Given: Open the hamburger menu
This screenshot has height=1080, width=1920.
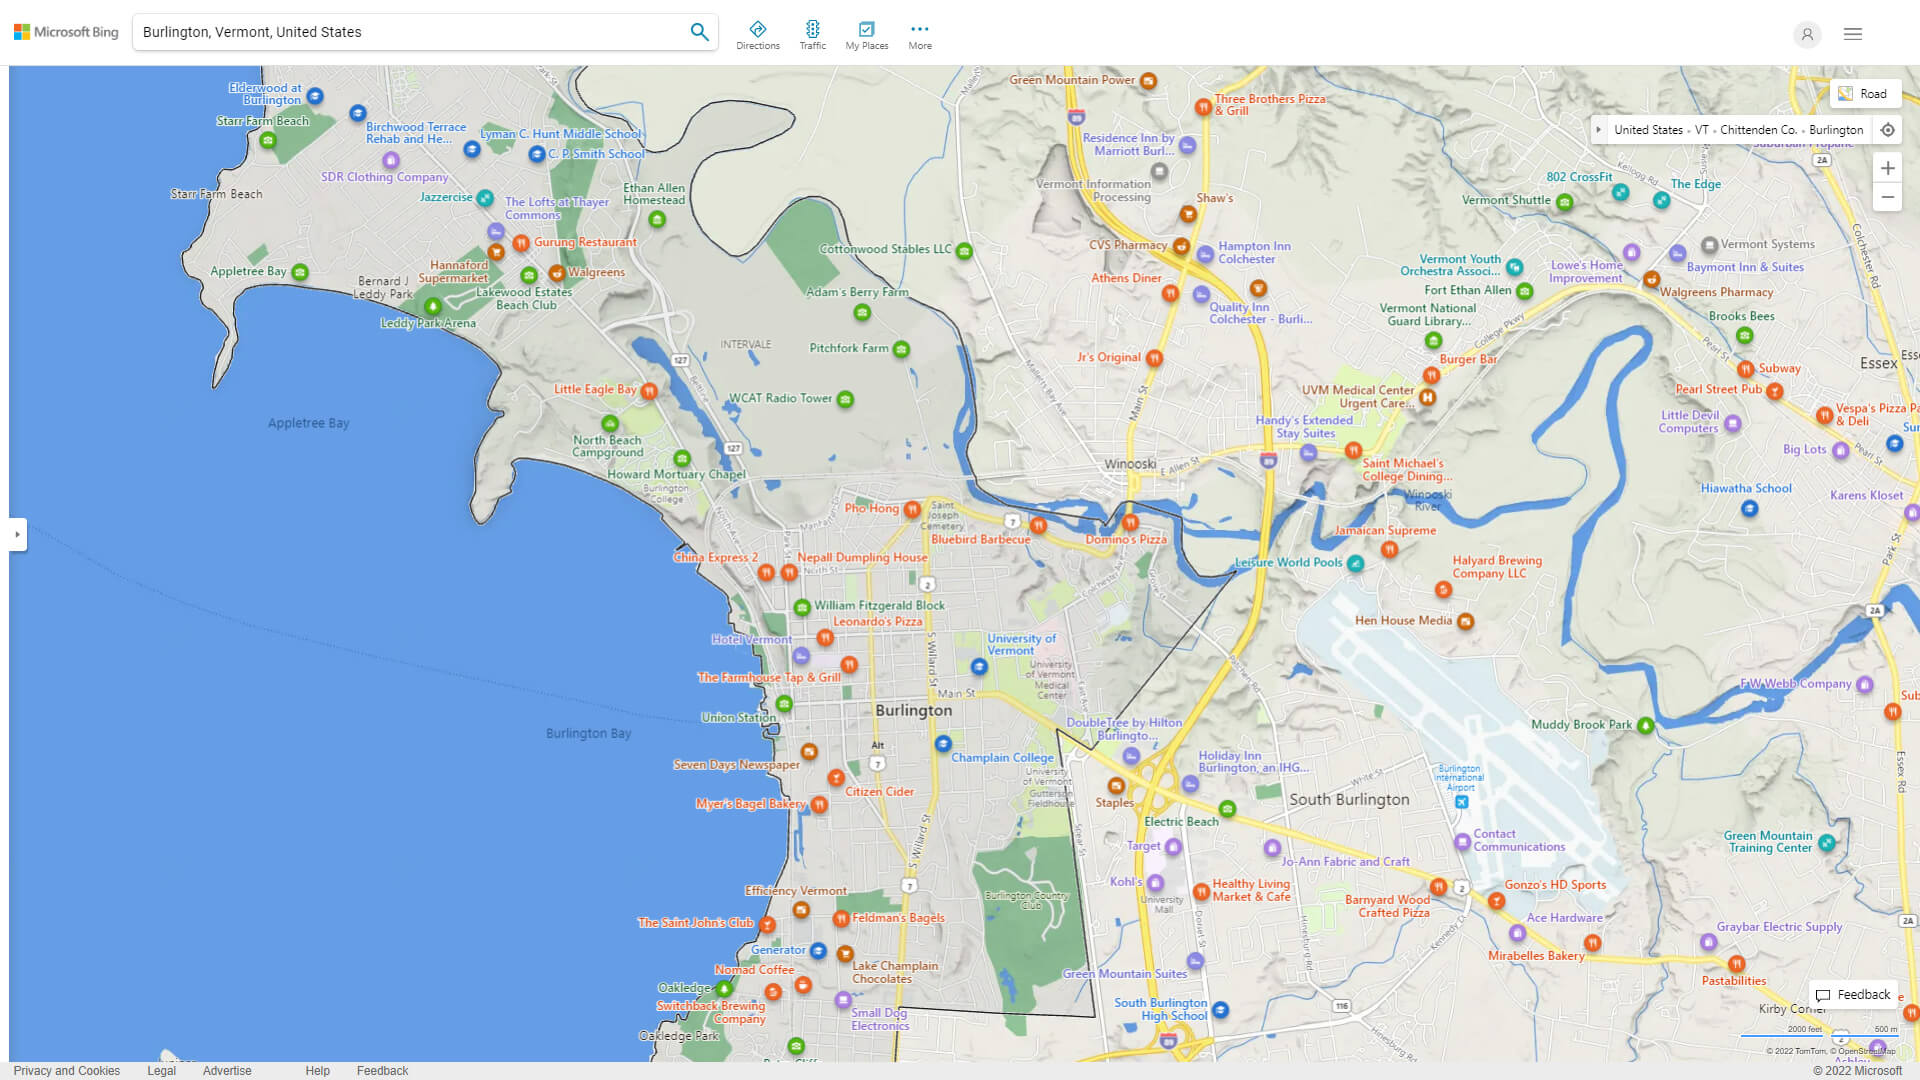Looking at the screenshot, I should click(1852, 33).
